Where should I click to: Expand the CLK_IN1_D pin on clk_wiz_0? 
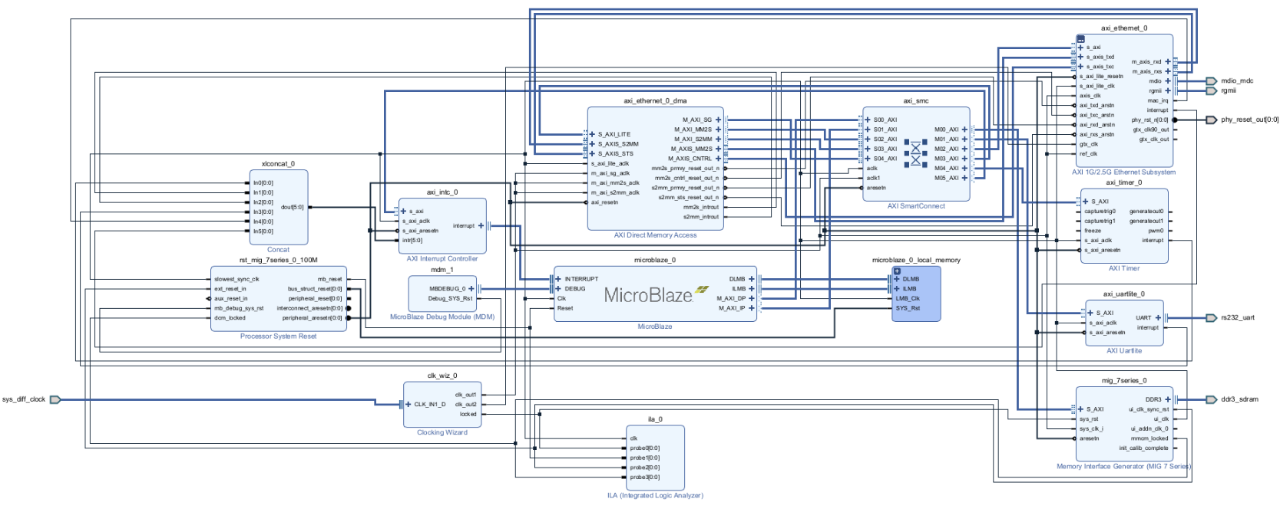point(406,404)
